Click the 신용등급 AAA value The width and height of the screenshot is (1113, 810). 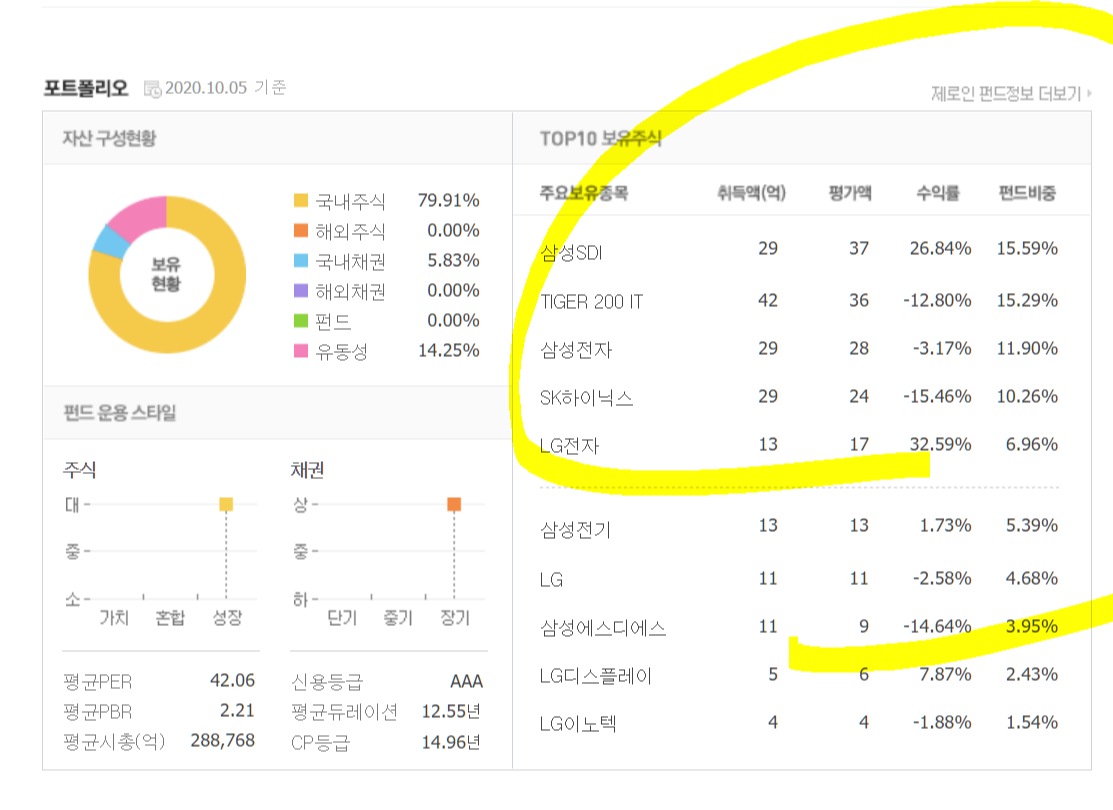[466, 682]
